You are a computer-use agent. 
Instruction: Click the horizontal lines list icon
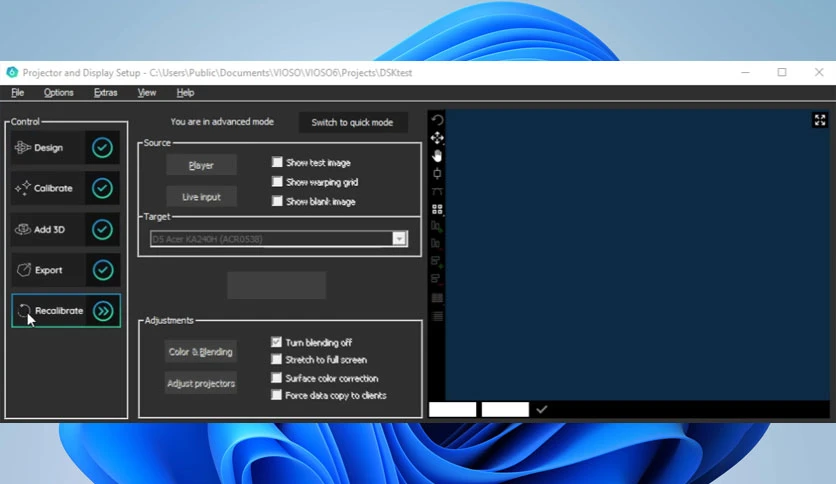pyautogui.click(x=437, y=316)
